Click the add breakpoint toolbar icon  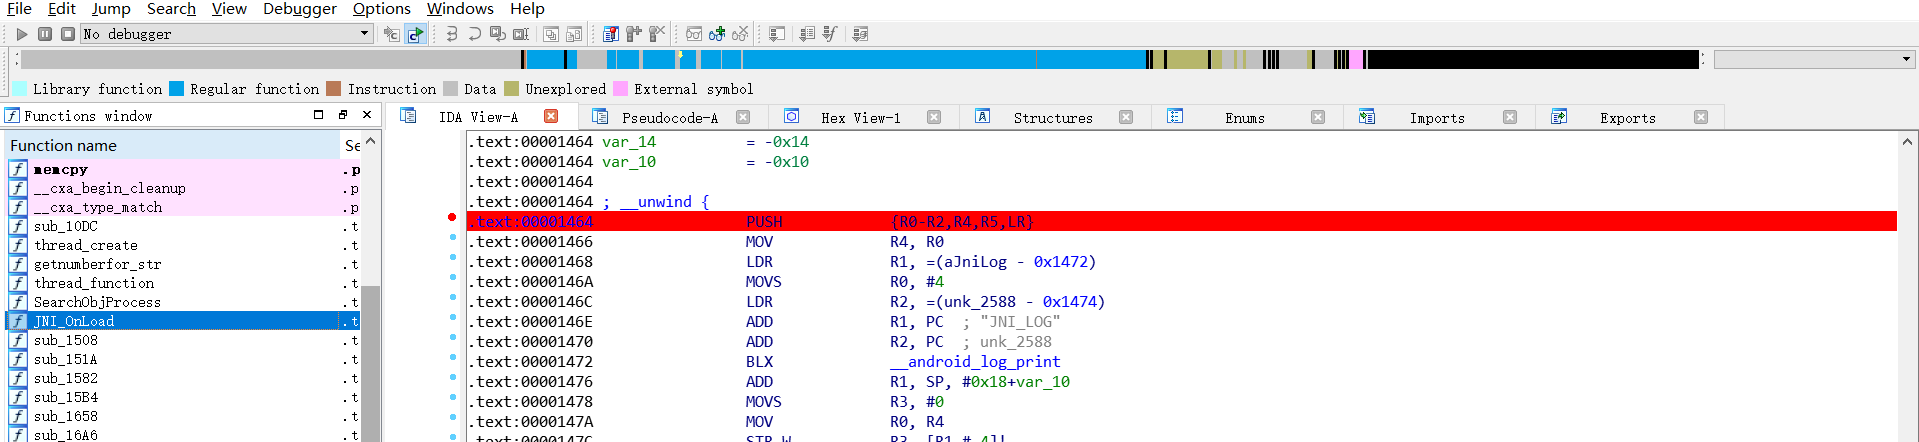point(634,34)
